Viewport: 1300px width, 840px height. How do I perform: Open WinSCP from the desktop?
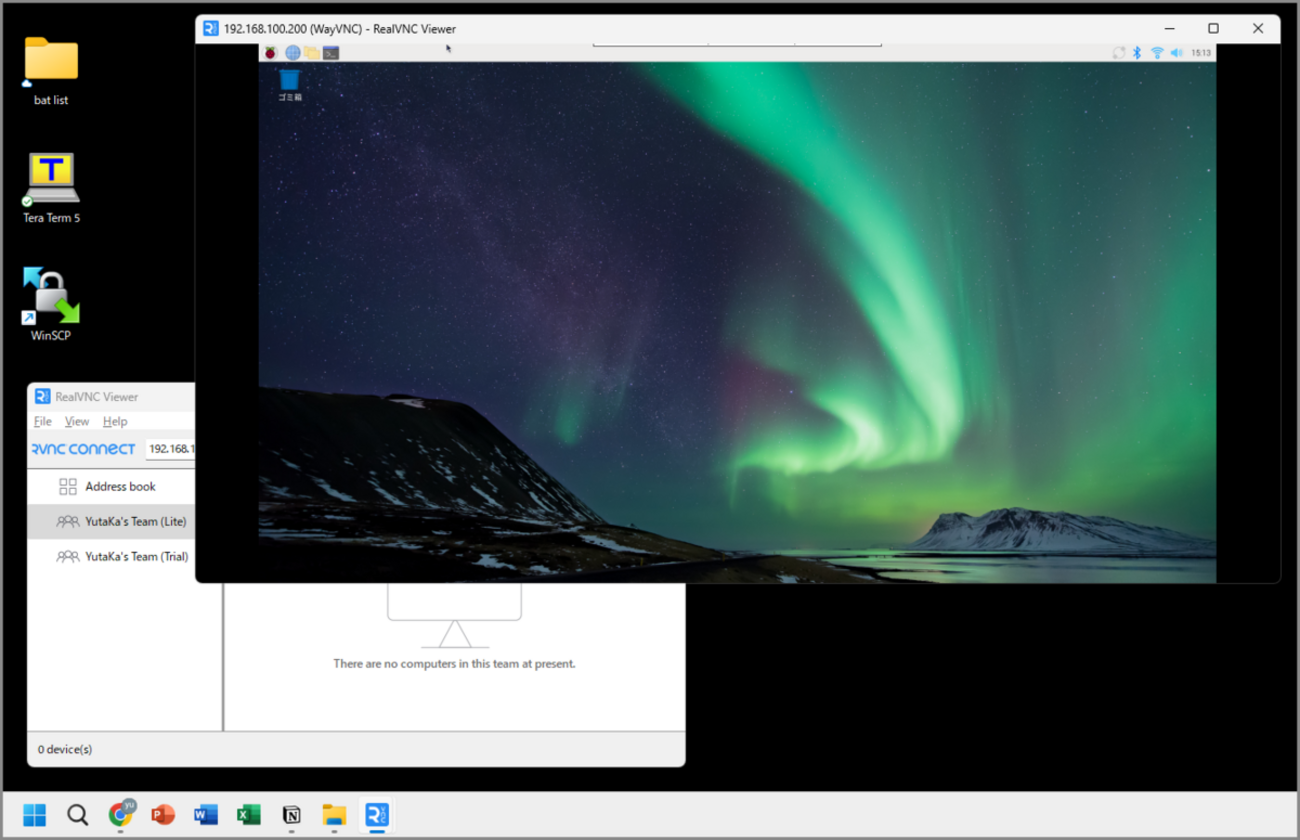tap(50, 302)
